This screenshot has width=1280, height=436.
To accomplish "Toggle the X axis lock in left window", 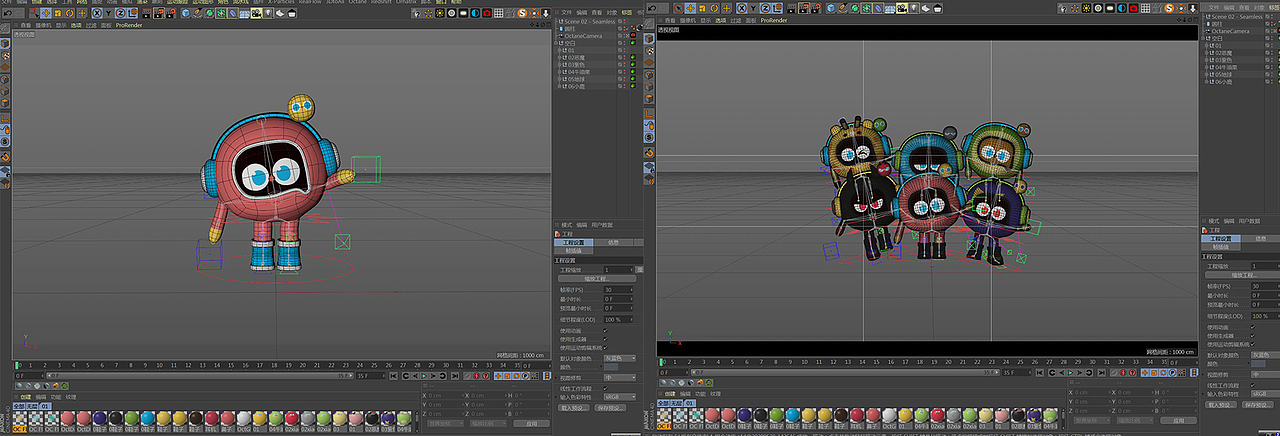I will [97, 13].
